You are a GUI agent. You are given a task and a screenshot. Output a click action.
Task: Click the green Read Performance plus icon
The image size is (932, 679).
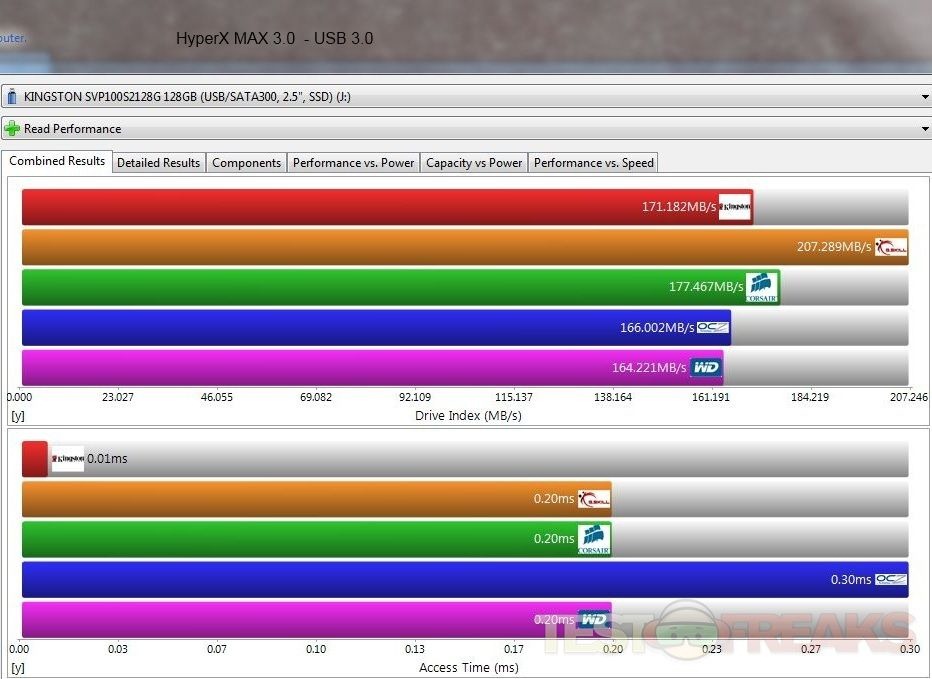pos(13,129)
